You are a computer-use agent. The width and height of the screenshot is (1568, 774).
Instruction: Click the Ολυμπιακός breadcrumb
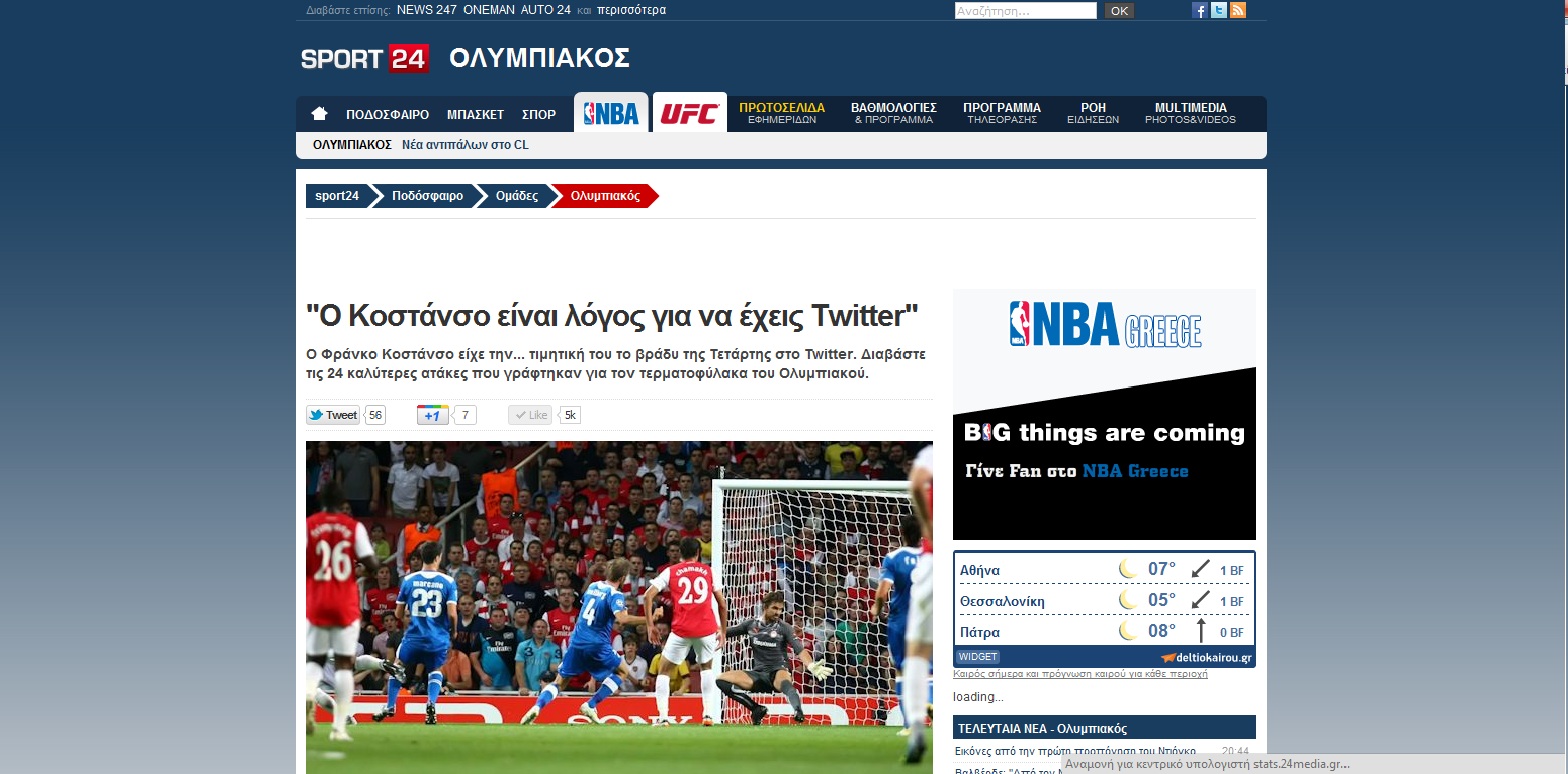point(605,196)
